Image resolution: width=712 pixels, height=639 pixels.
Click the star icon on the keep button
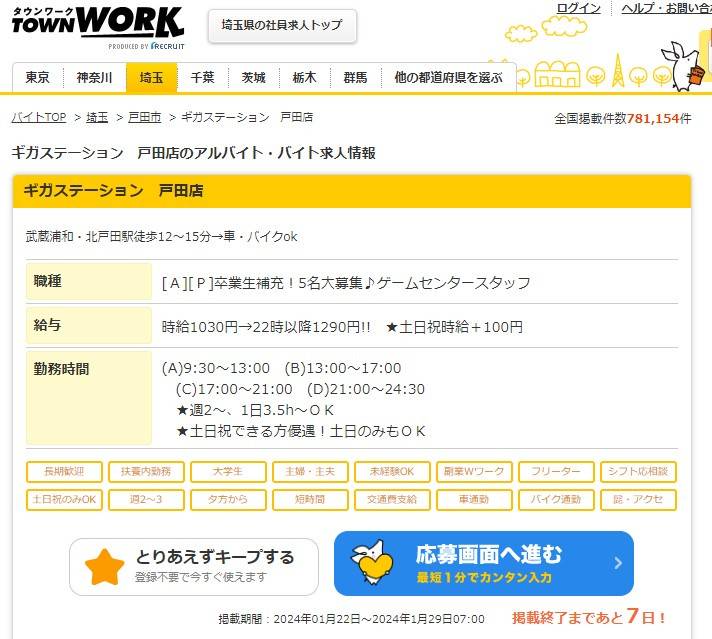pyautogui.click(x=104, y=567)
